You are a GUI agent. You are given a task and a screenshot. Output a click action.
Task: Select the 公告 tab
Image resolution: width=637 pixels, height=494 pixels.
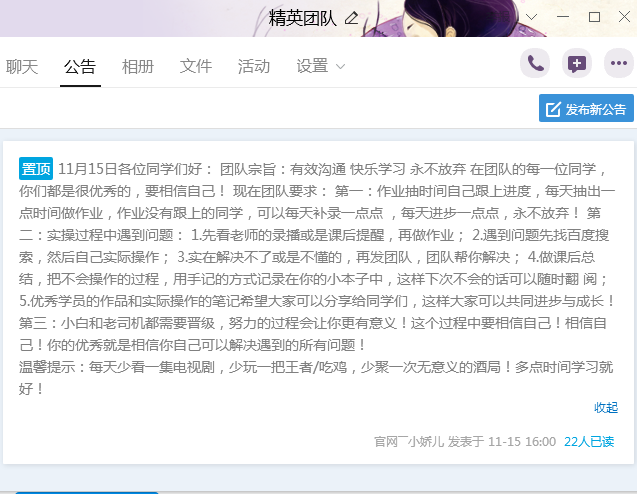click(x=80, y=66)
